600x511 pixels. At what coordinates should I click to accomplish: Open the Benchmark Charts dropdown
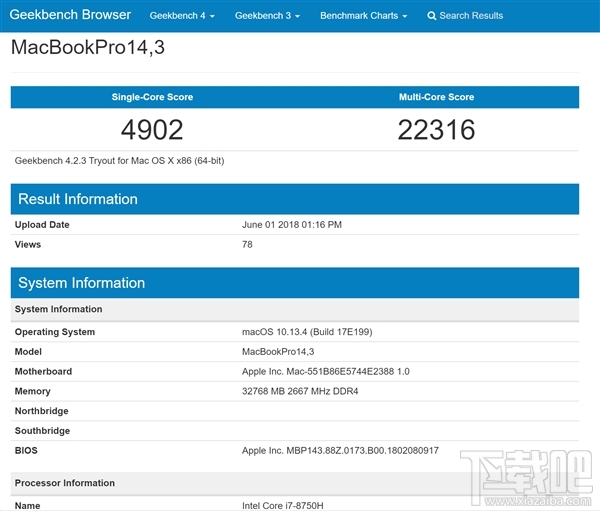(x=364, y=16)
